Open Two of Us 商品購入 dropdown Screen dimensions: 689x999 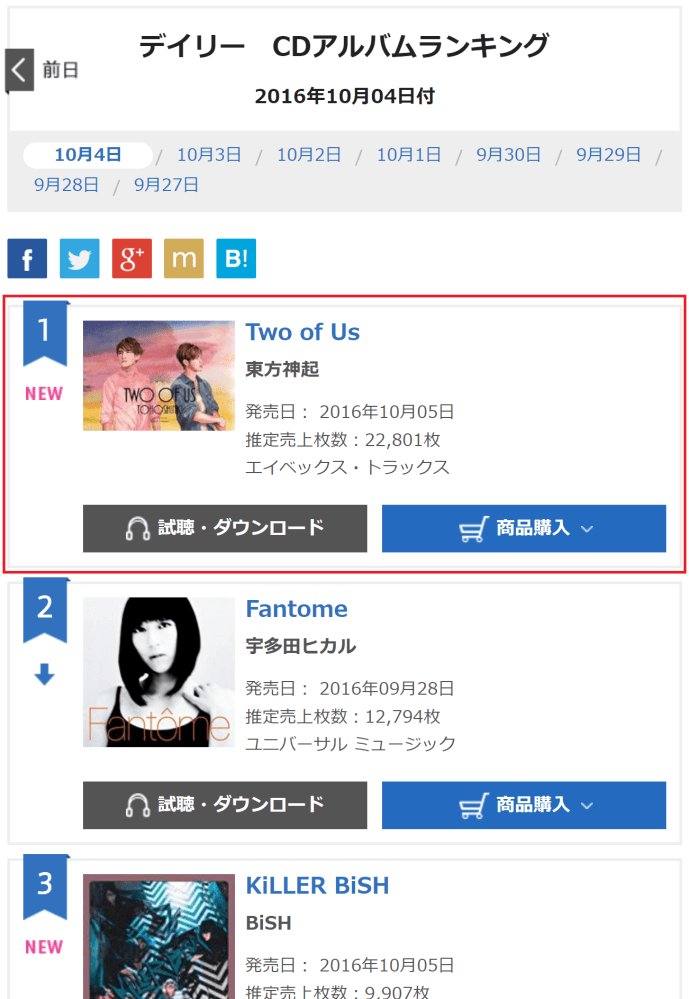[x=524, y=528]
